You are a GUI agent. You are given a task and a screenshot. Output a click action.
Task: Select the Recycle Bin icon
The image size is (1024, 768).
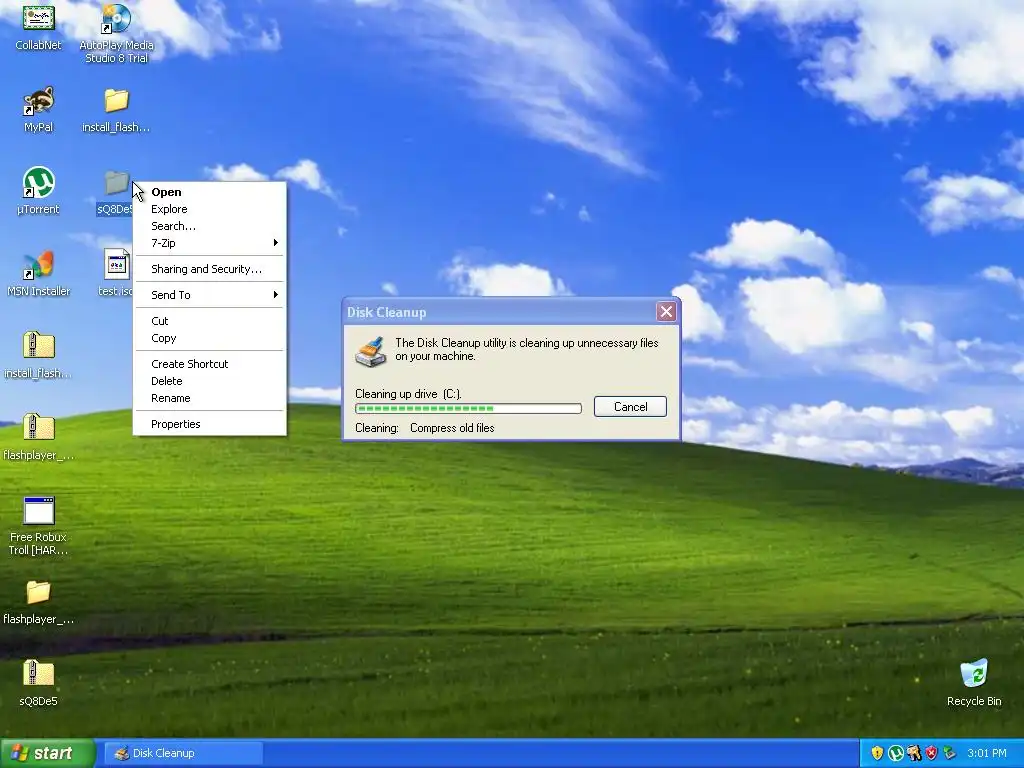click(x=974, y=674)
